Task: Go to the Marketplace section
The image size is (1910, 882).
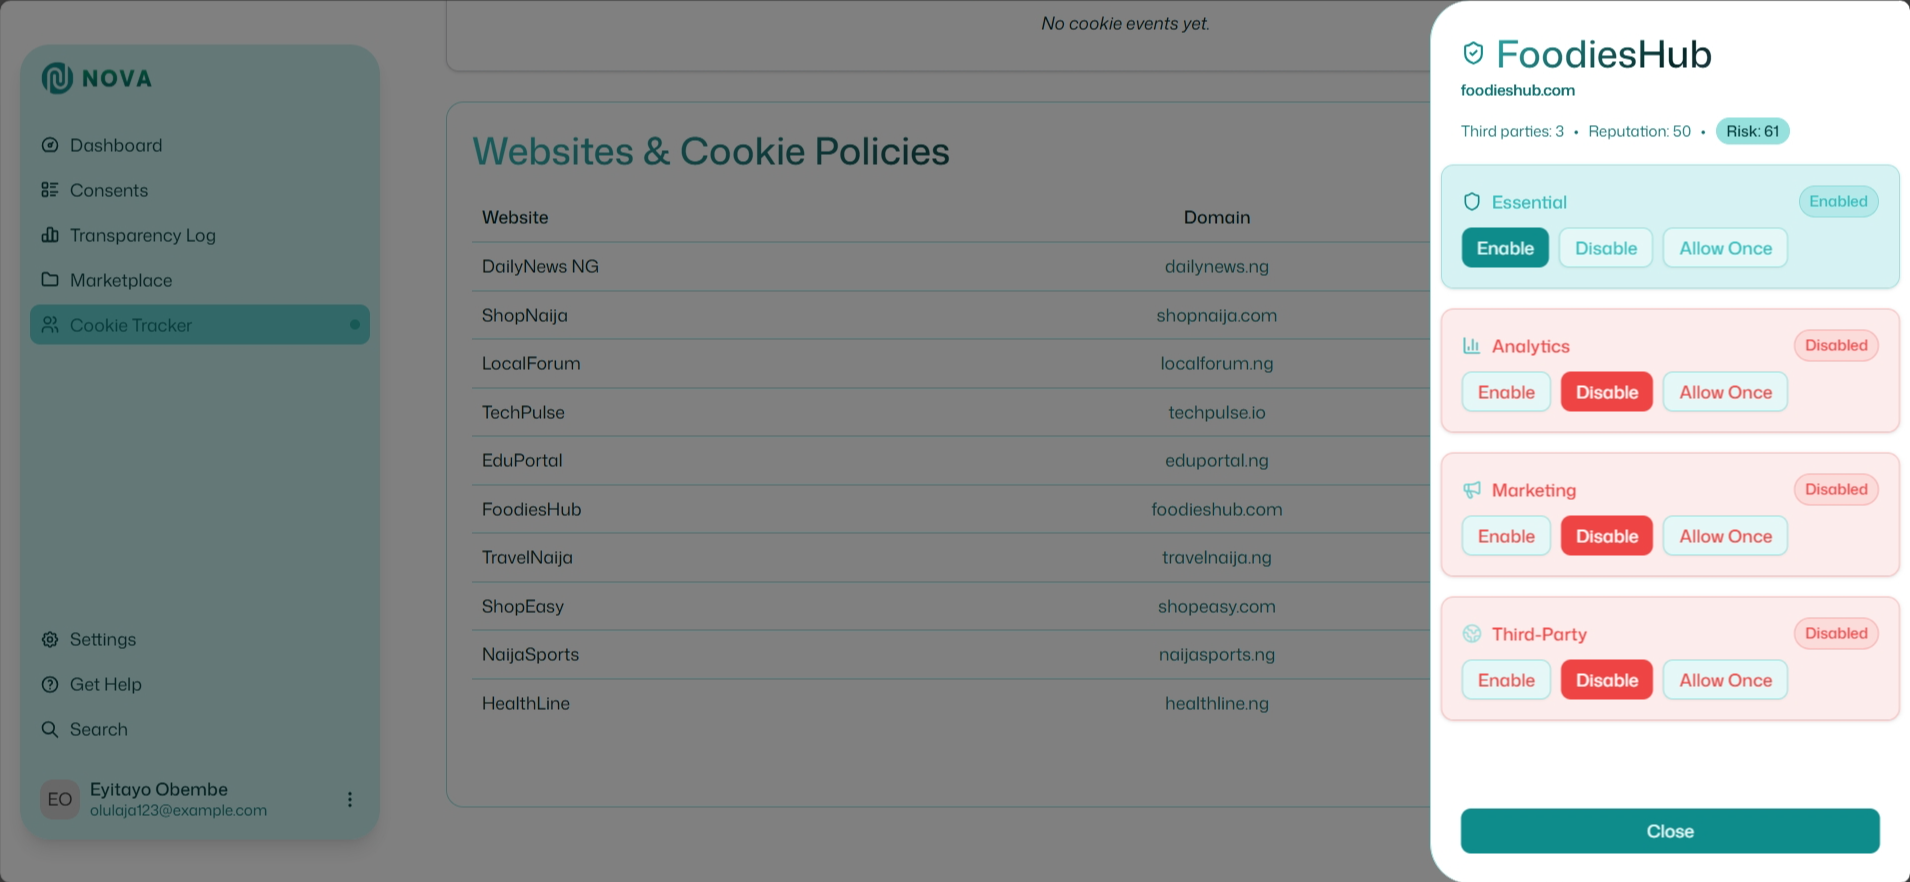Action: 120,280
